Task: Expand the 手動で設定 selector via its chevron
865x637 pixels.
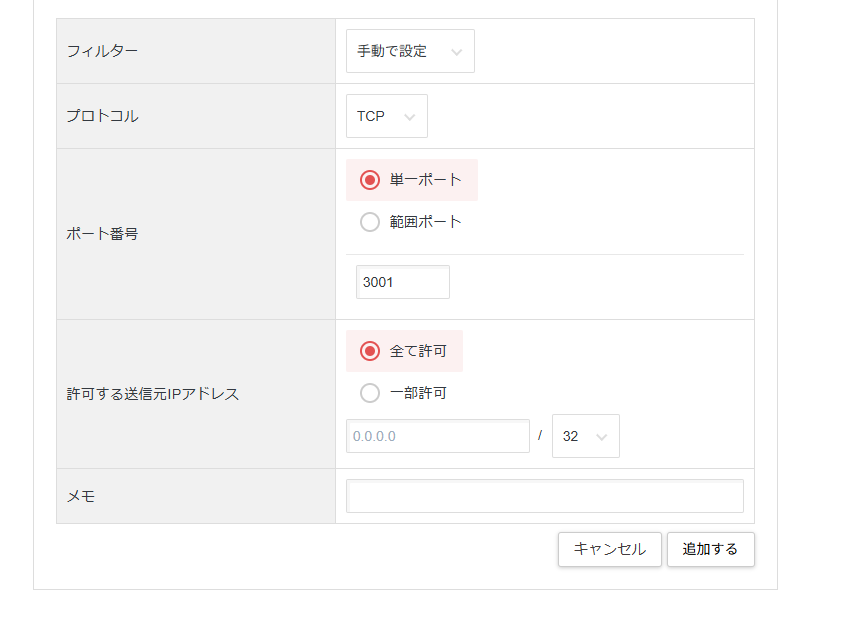Action: [x=459, y=50]
